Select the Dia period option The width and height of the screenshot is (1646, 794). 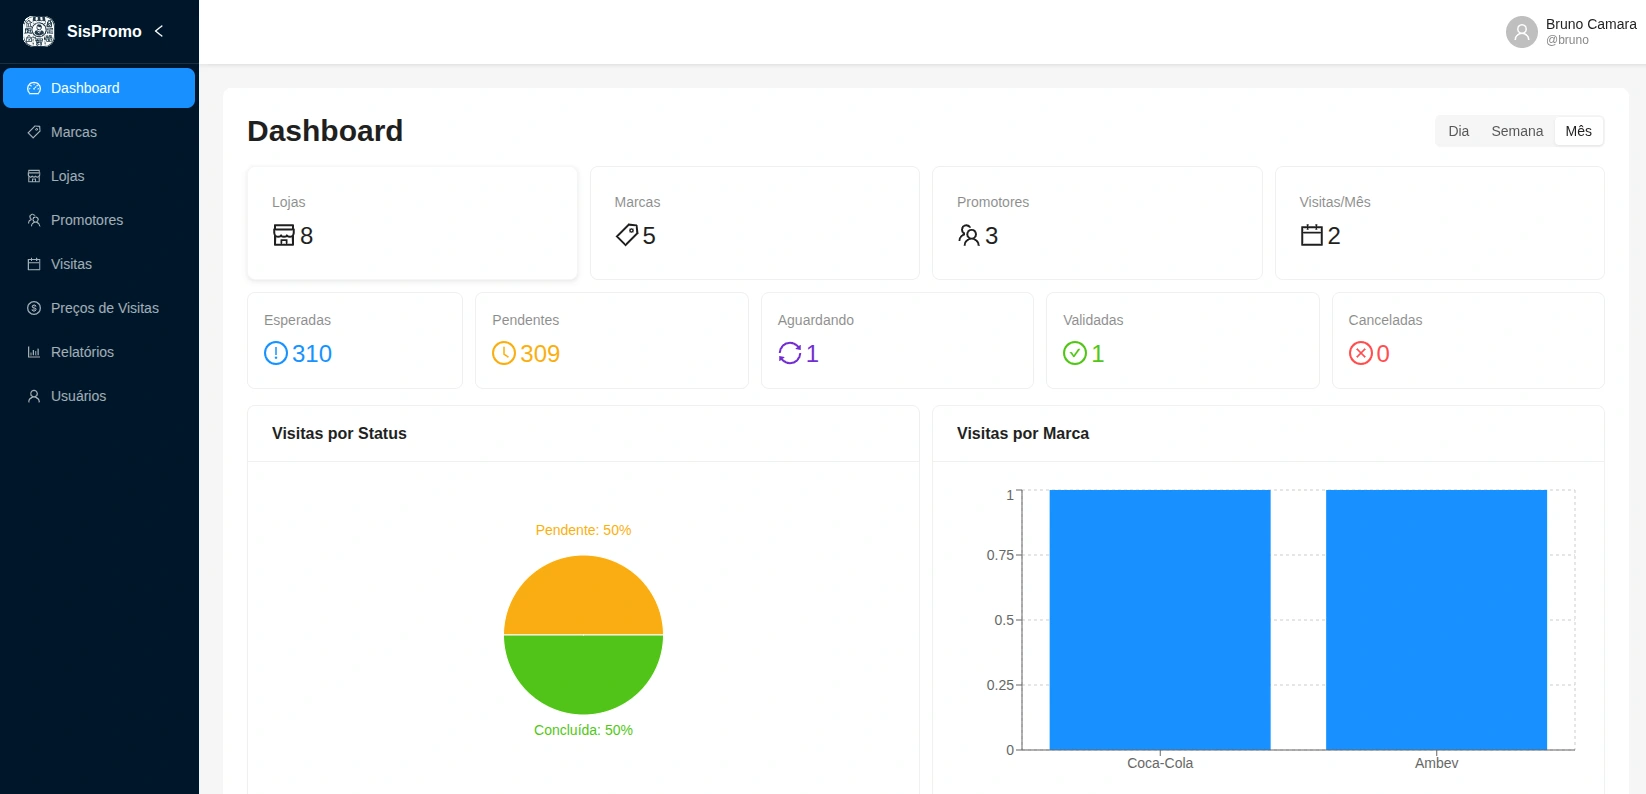1458,131
